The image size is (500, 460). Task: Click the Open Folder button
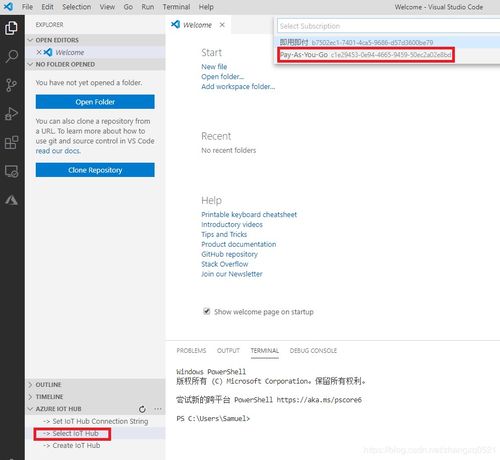point(95,102)
